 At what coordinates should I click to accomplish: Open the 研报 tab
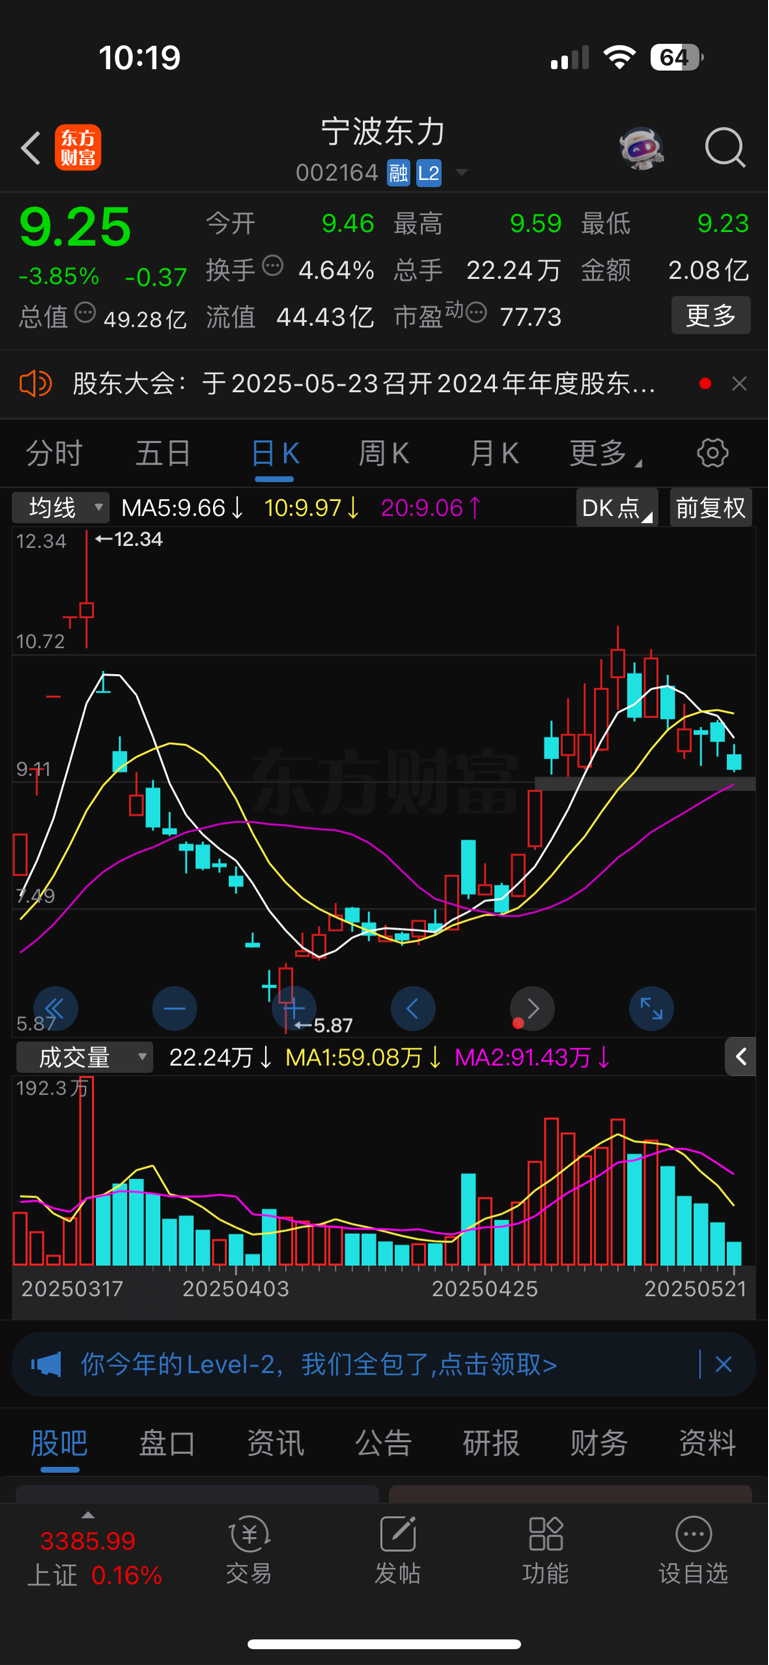(491, 1443)
